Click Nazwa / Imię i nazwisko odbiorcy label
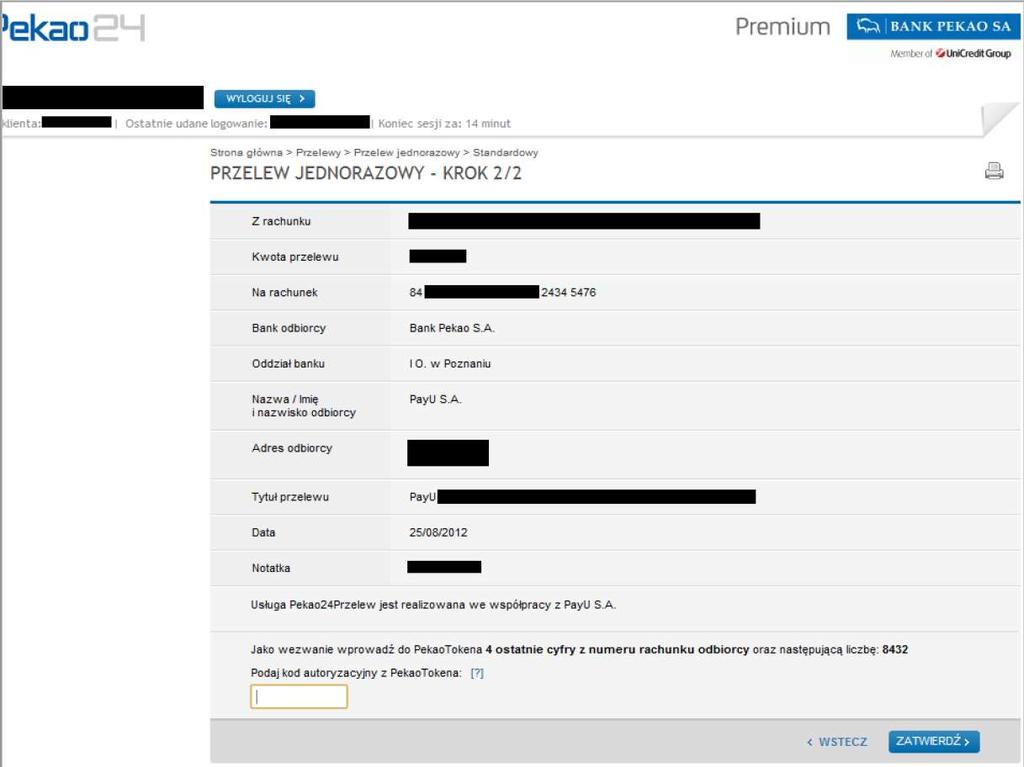Image resolution: width=1024 pixels, height=767 pixels. coord(304,406)
